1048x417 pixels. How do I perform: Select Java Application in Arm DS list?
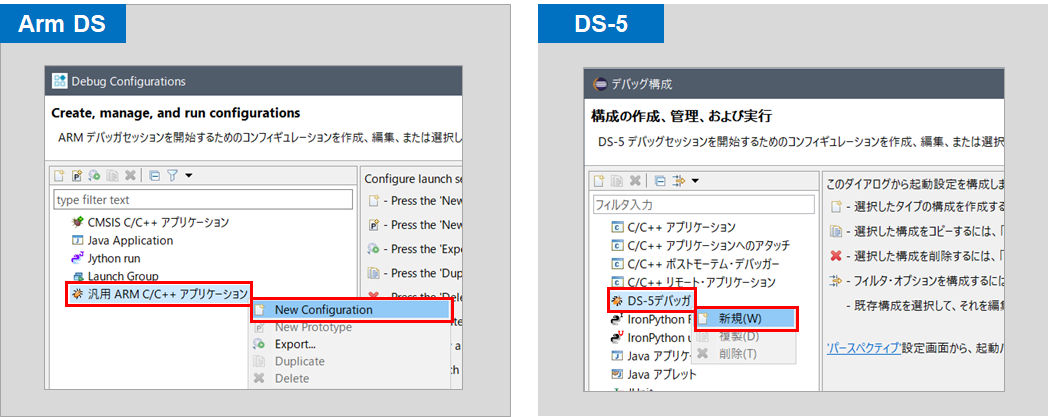pyautogui.click(x=129, y=240)
